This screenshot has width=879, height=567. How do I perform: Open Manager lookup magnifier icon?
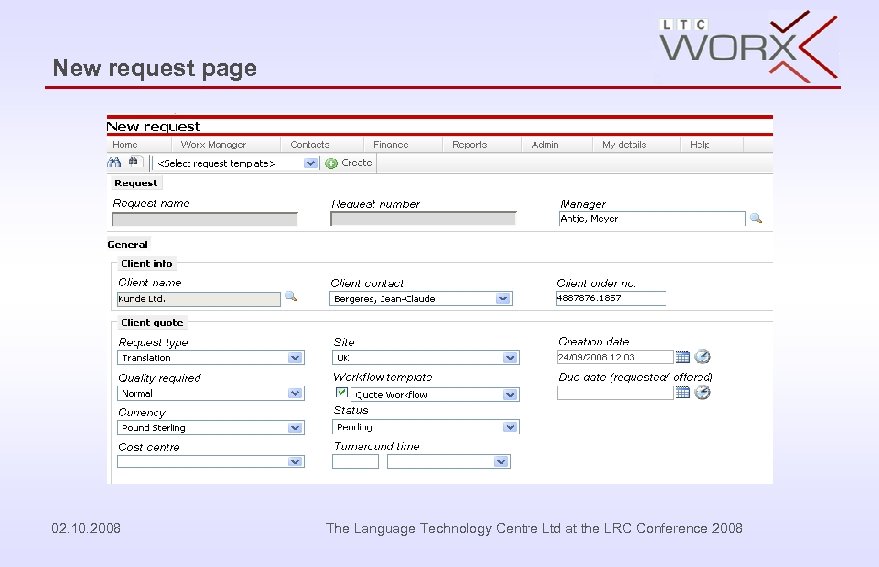756,218
